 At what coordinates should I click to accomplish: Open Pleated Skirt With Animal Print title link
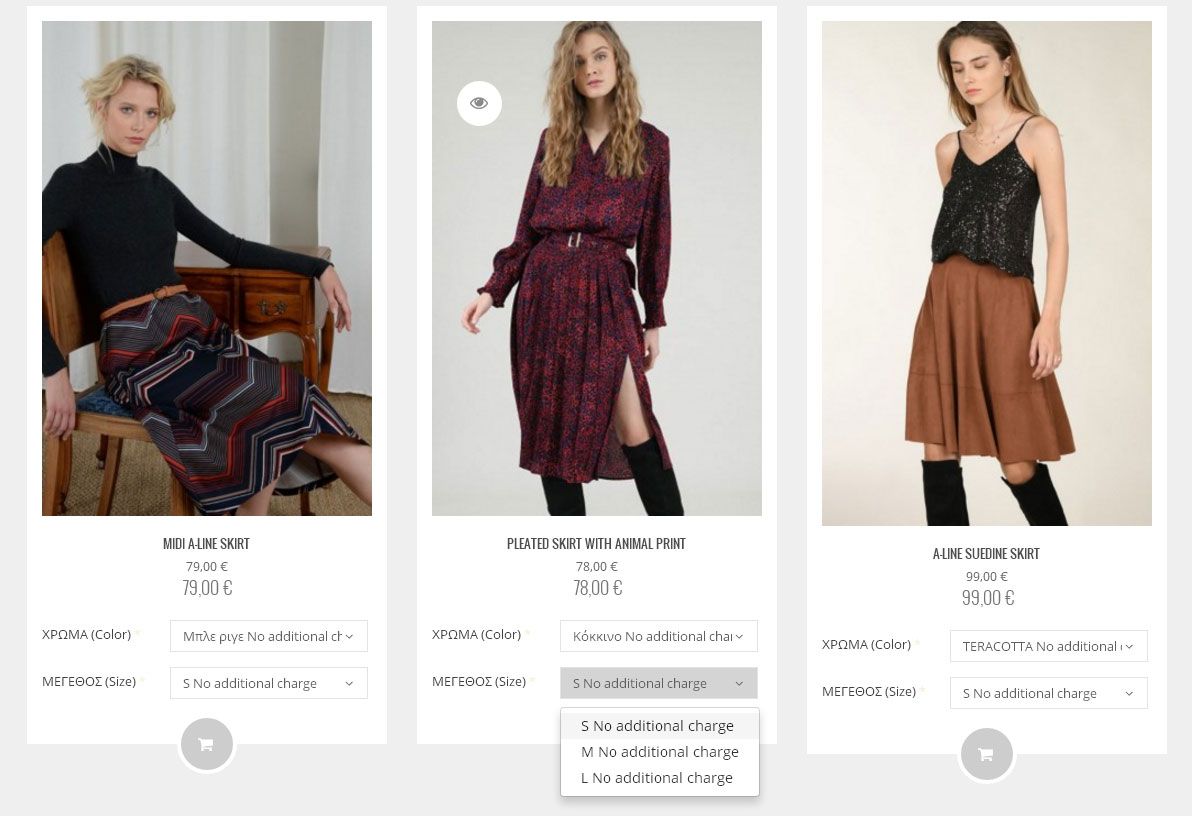tap(596, 544)
